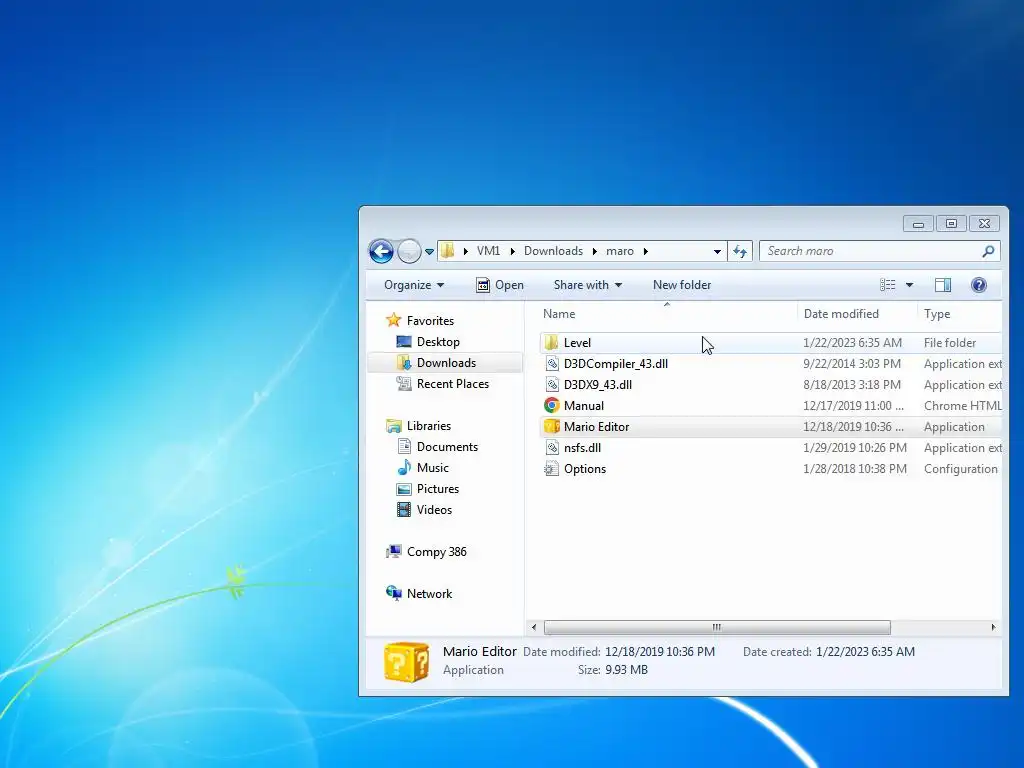Open Help with the question mark icon
Viewport: 1024px width, 768px height.
click(978, 285)
